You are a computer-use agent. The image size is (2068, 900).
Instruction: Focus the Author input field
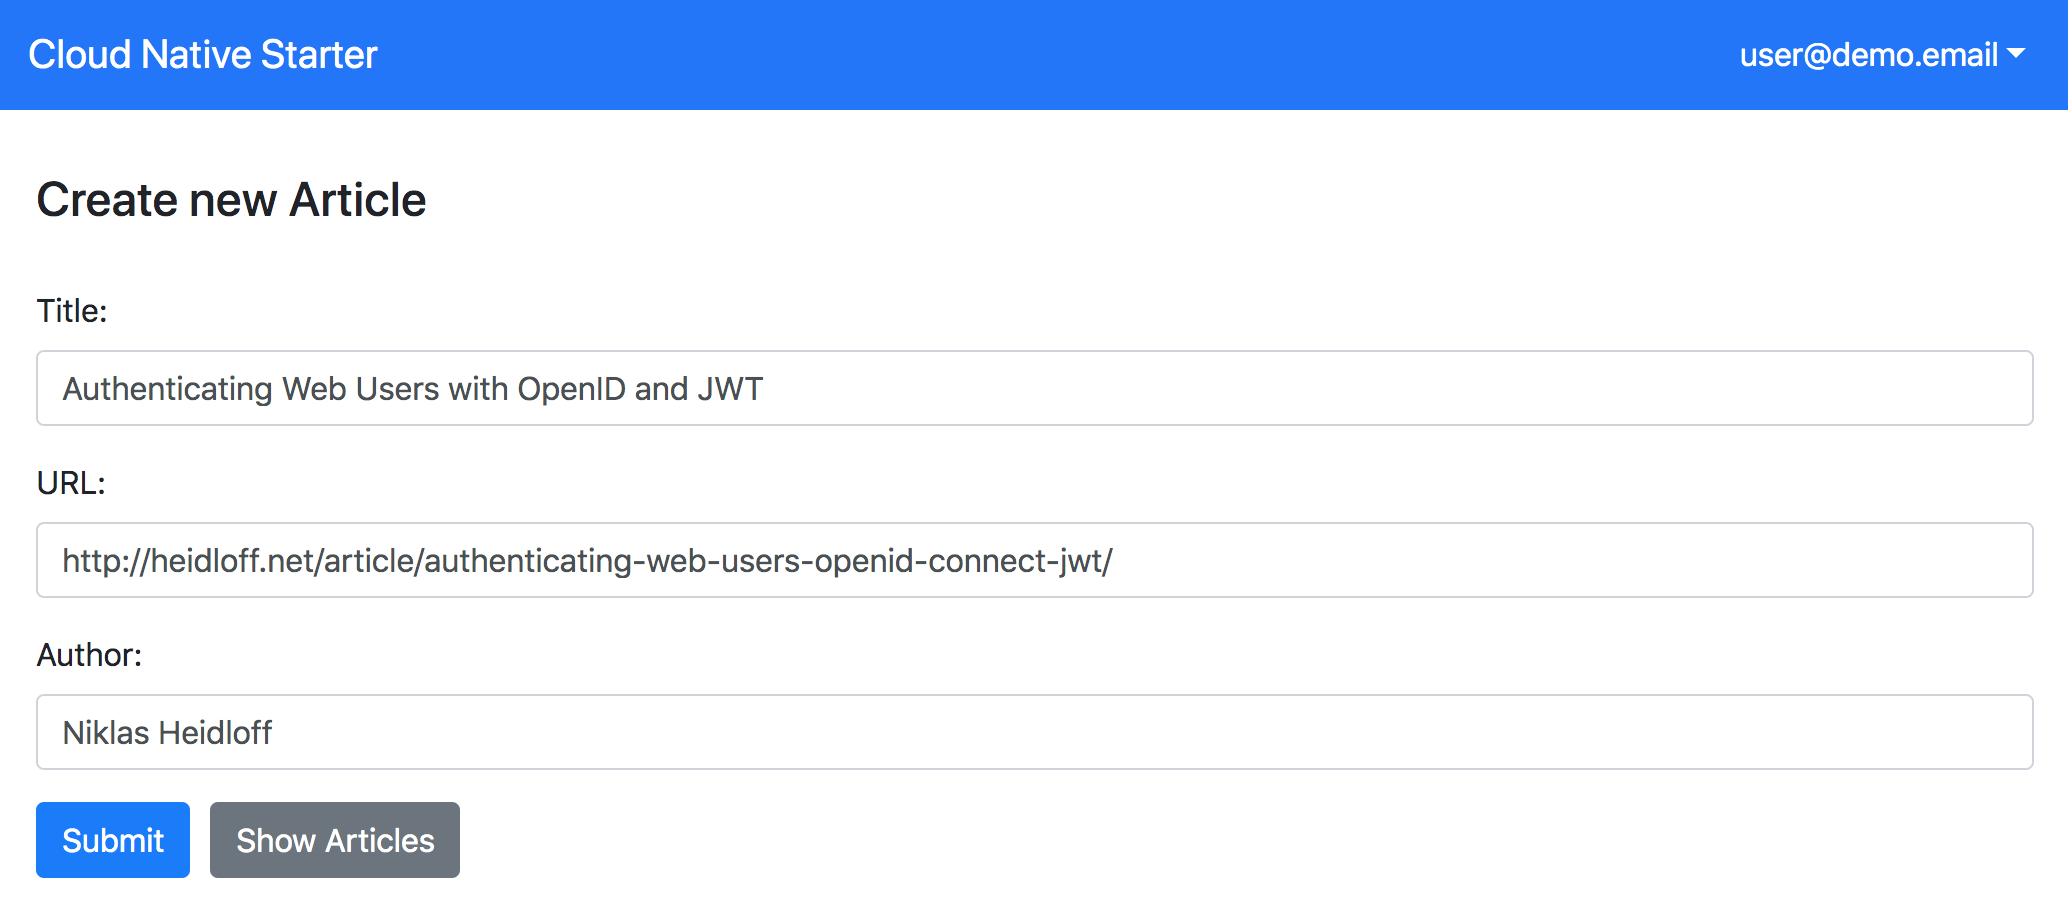point(1034,732)
